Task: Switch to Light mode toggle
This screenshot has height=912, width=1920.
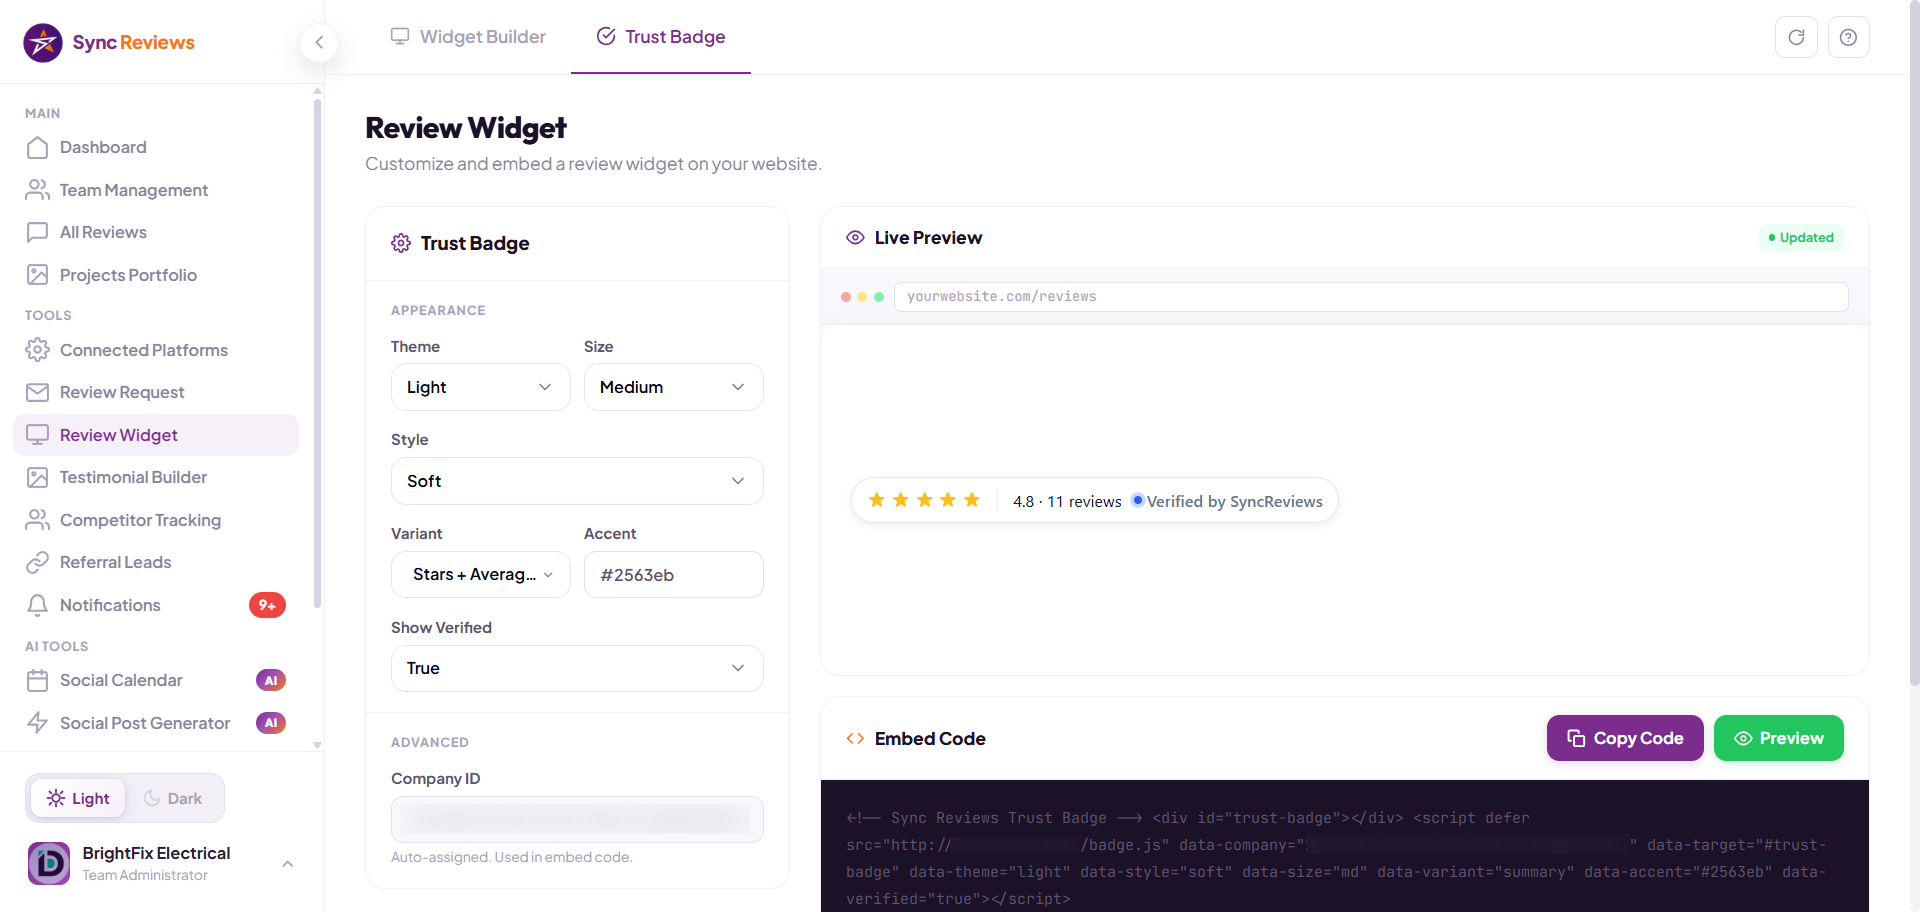Action: (x=78, y=798)
